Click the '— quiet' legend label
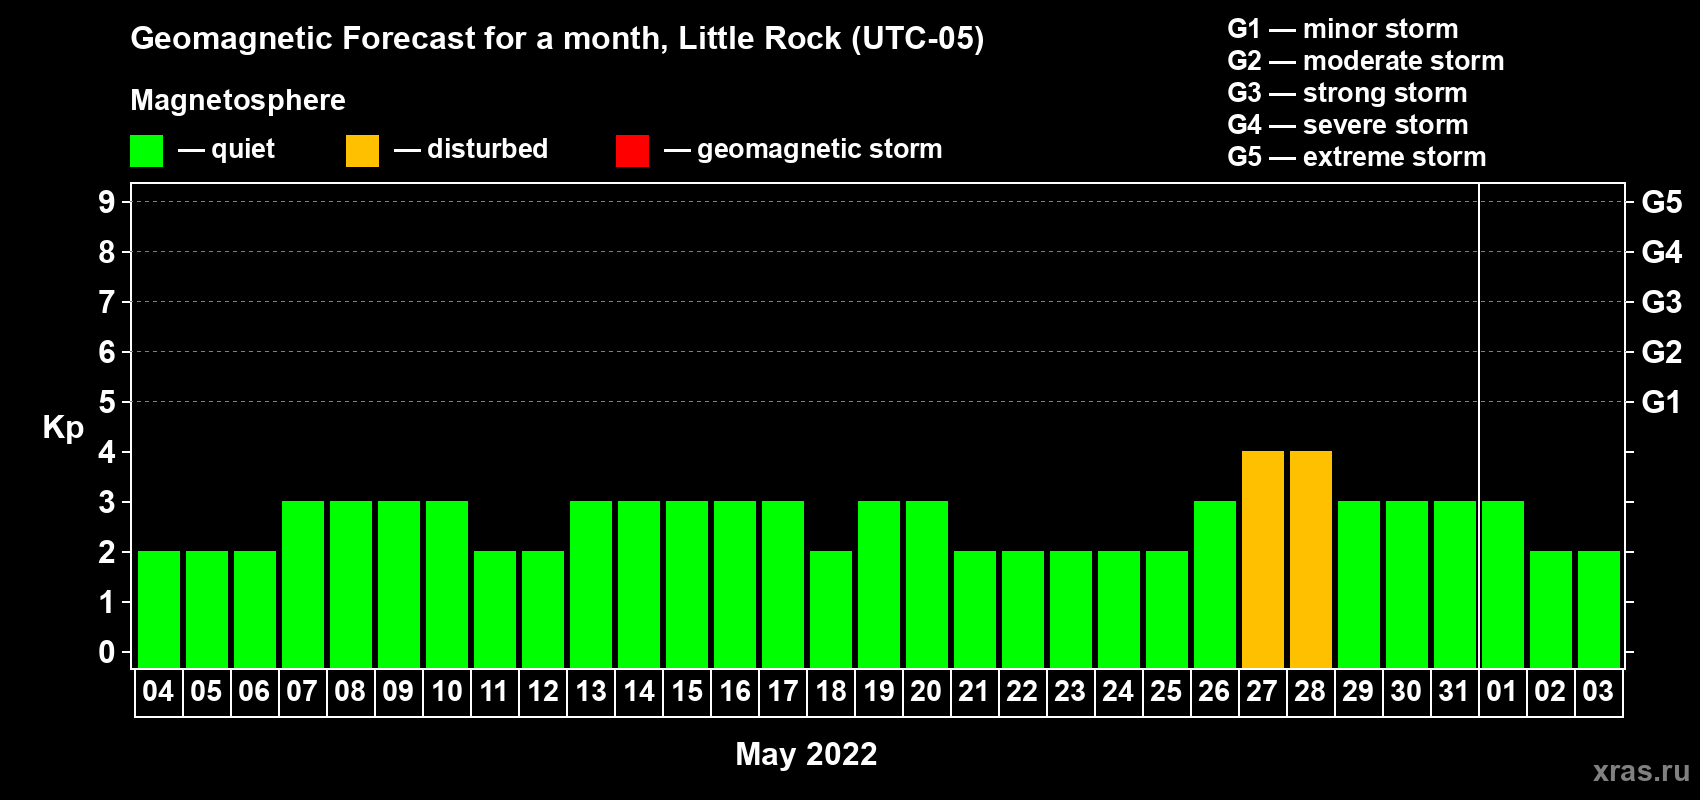 [226, 149]
